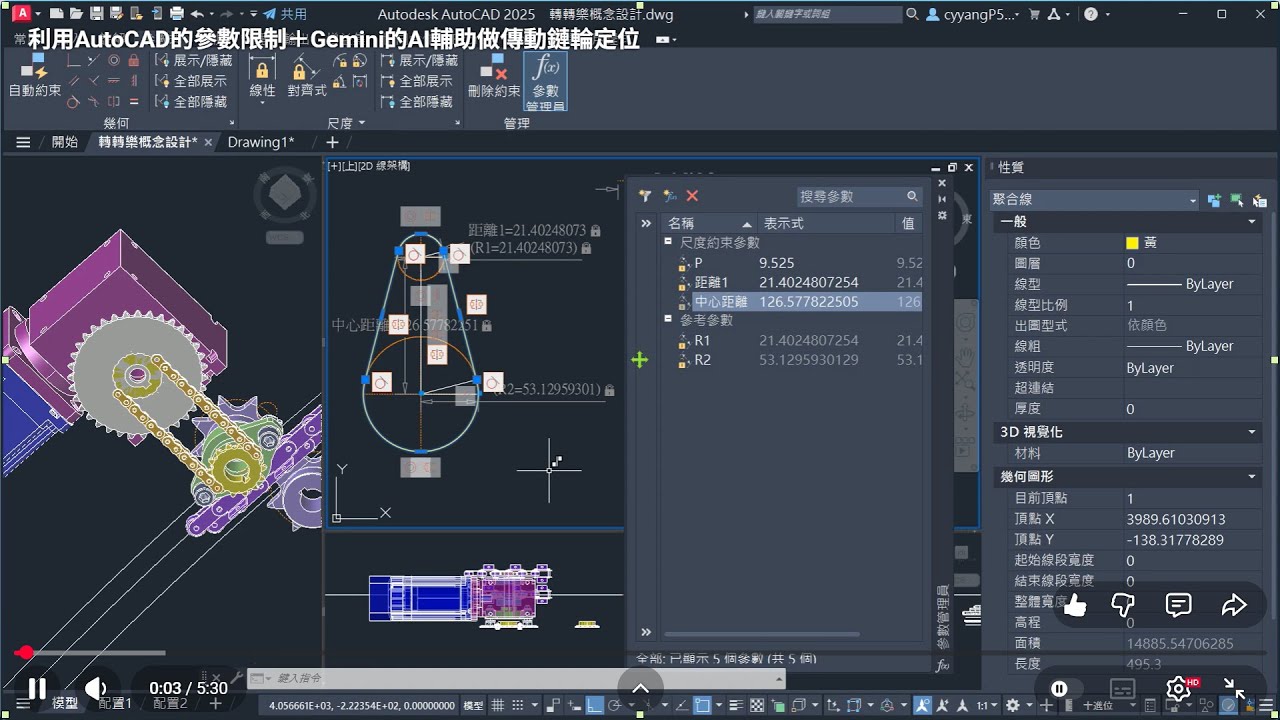Open the Parameters Manager (參數管理員) button
Screen dimensions: 1280x720
click(x=545, y=80)
